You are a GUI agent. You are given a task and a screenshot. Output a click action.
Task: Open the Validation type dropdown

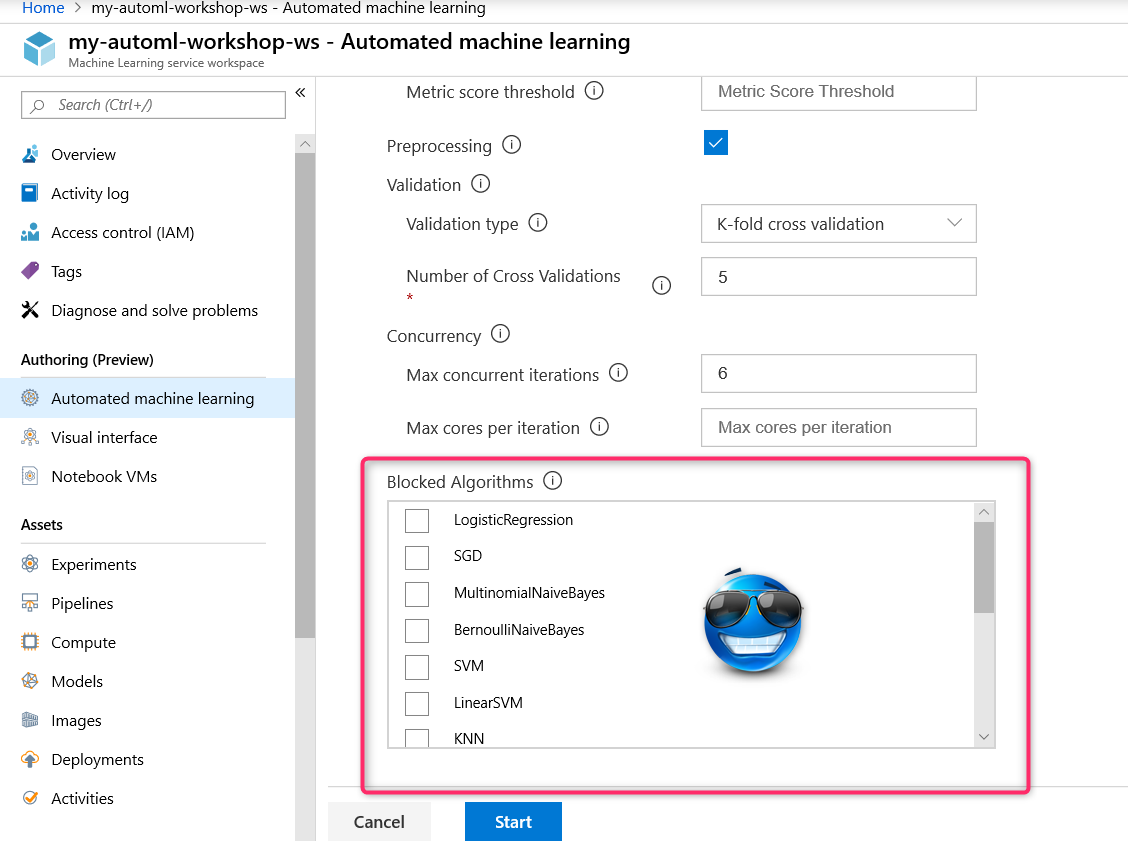[x=839, y=224]
